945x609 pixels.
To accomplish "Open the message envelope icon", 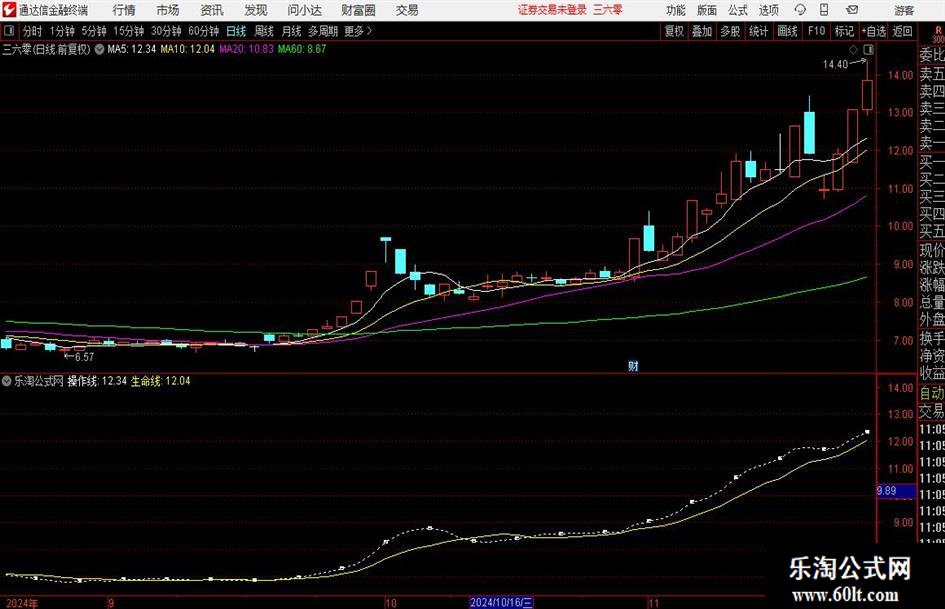I will coord(852,10).
